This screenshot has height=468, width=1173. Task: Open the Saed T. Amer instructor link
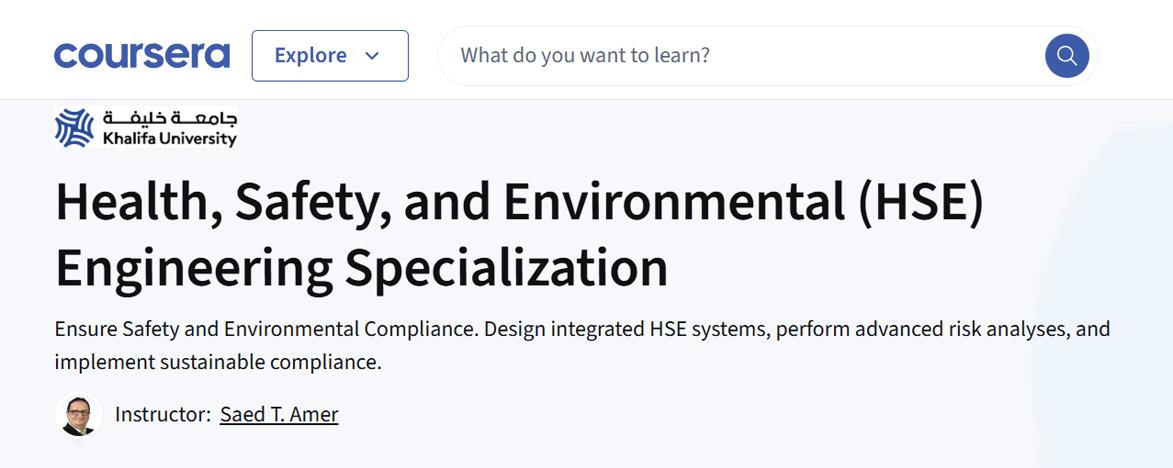coord(279,414)
